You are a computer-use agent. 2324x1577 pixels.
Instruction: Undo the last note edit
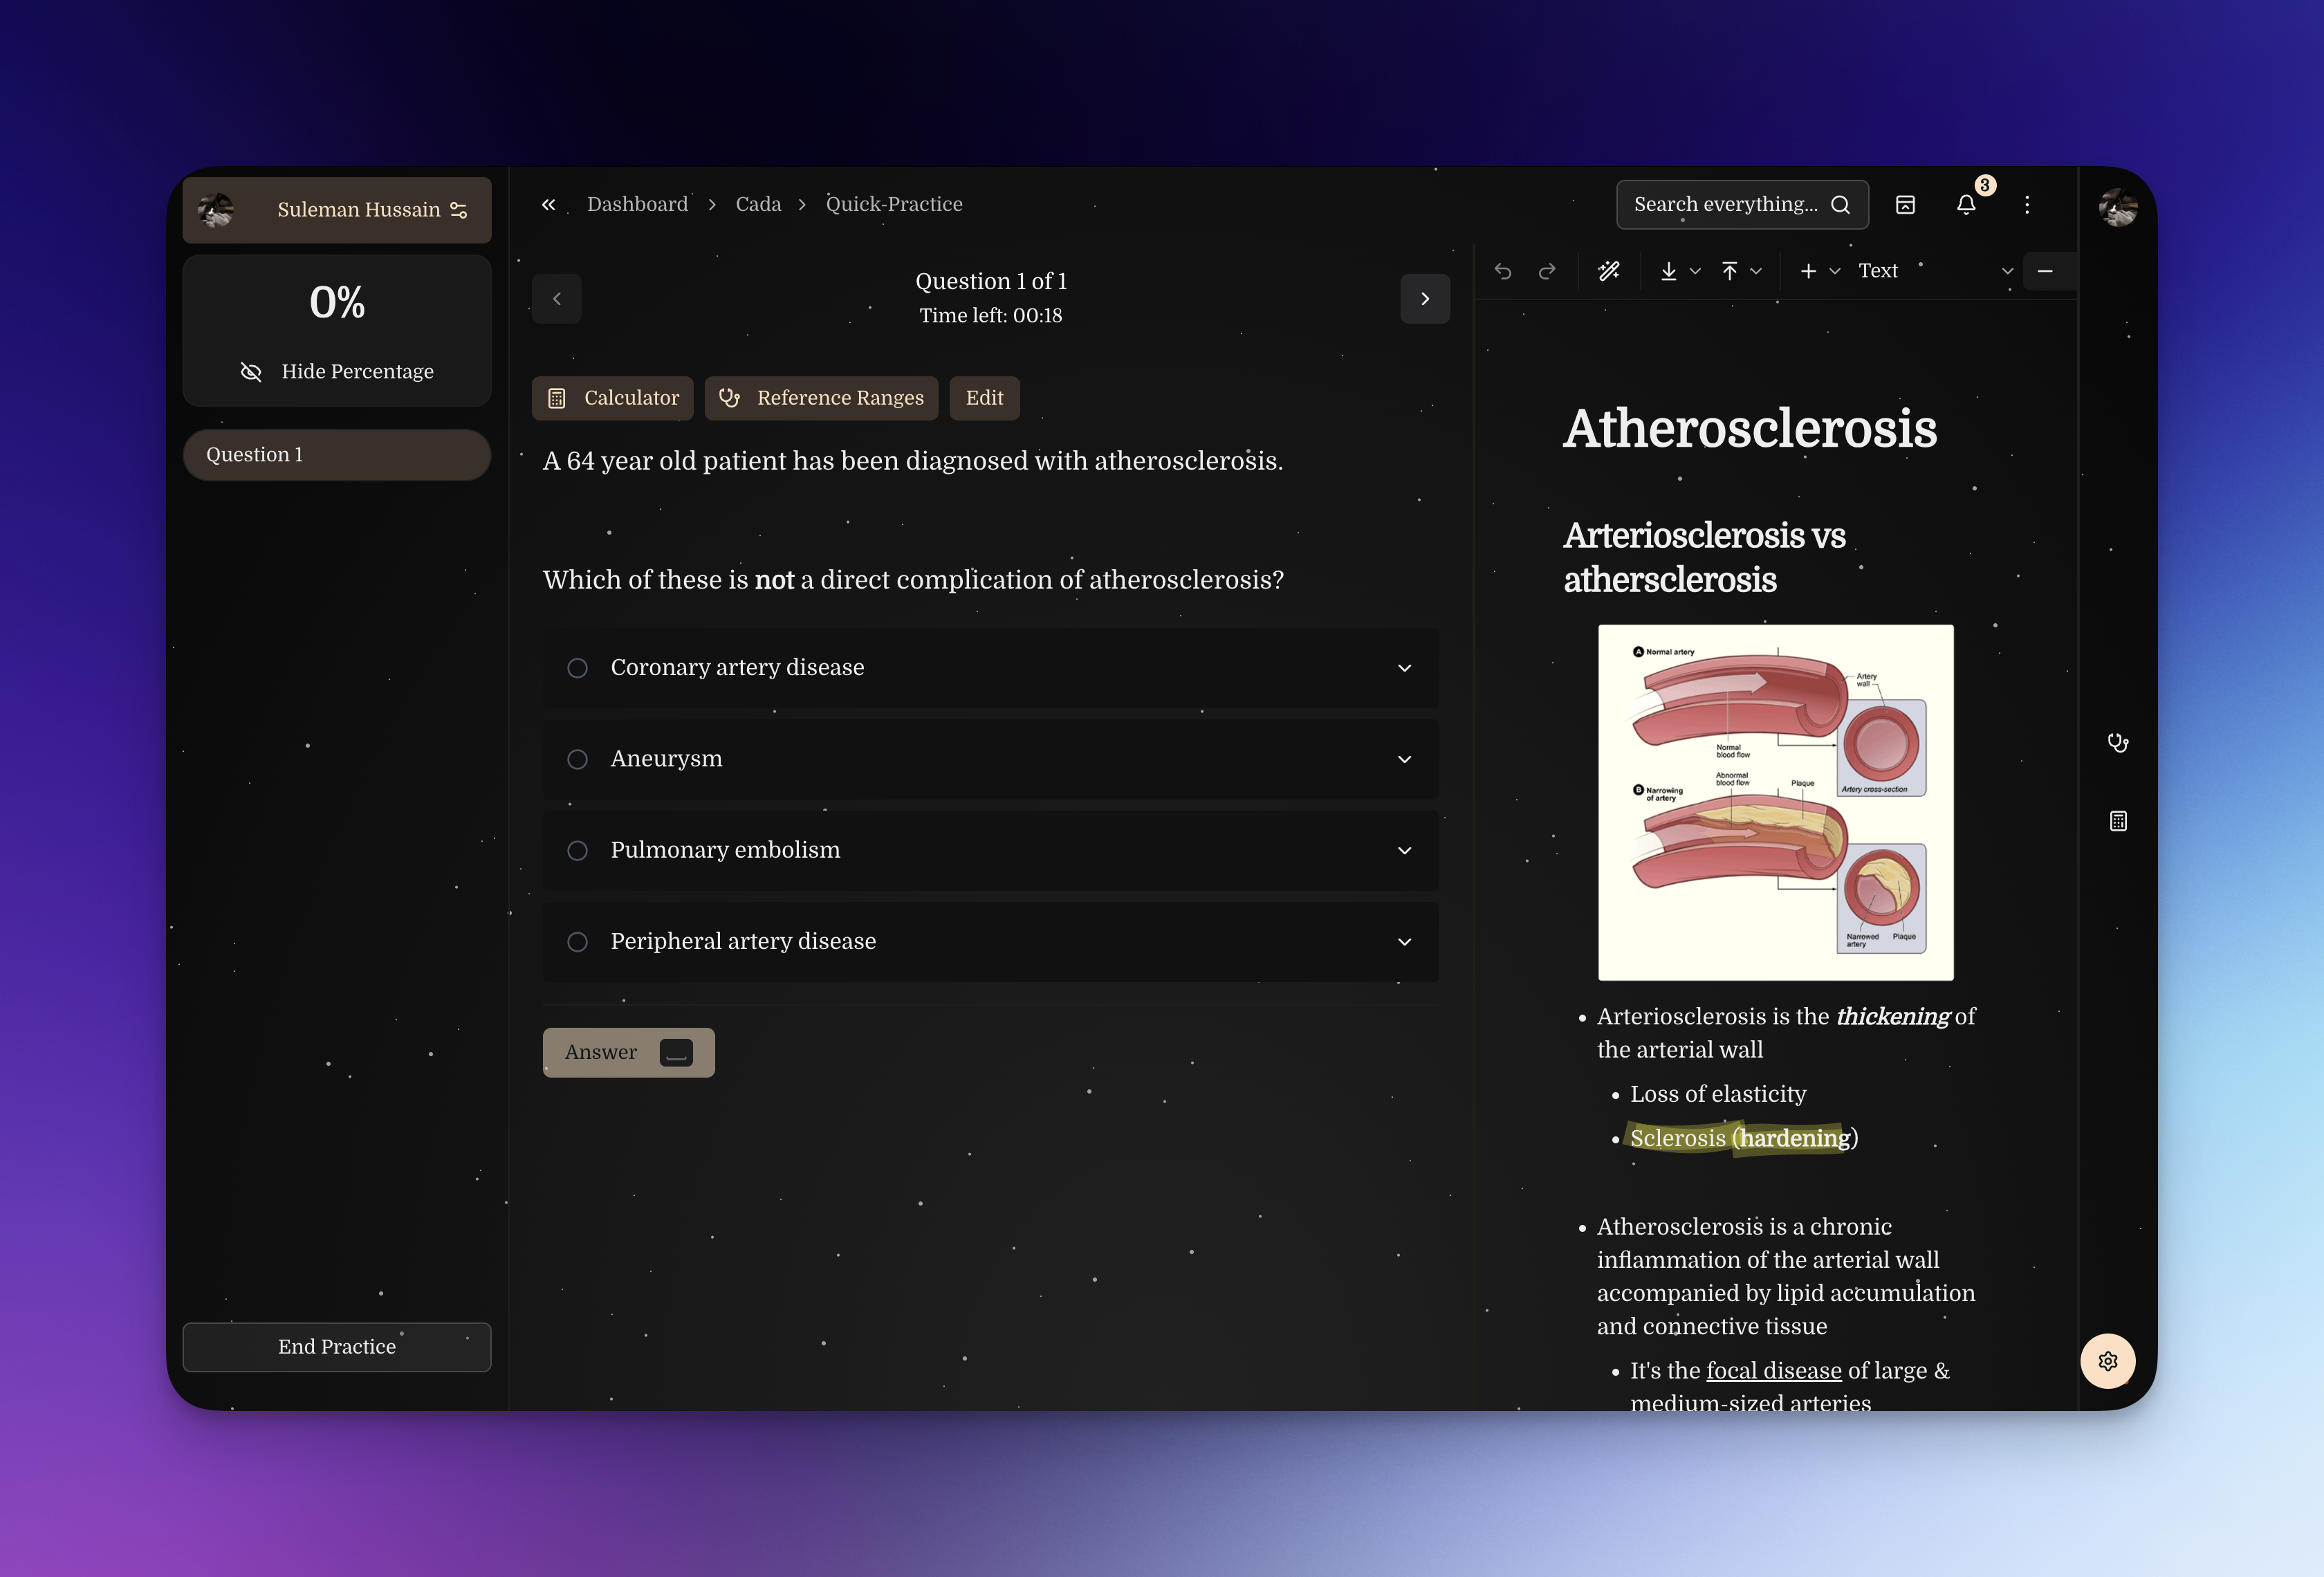pyautogui.click(x=1503, y=271)
